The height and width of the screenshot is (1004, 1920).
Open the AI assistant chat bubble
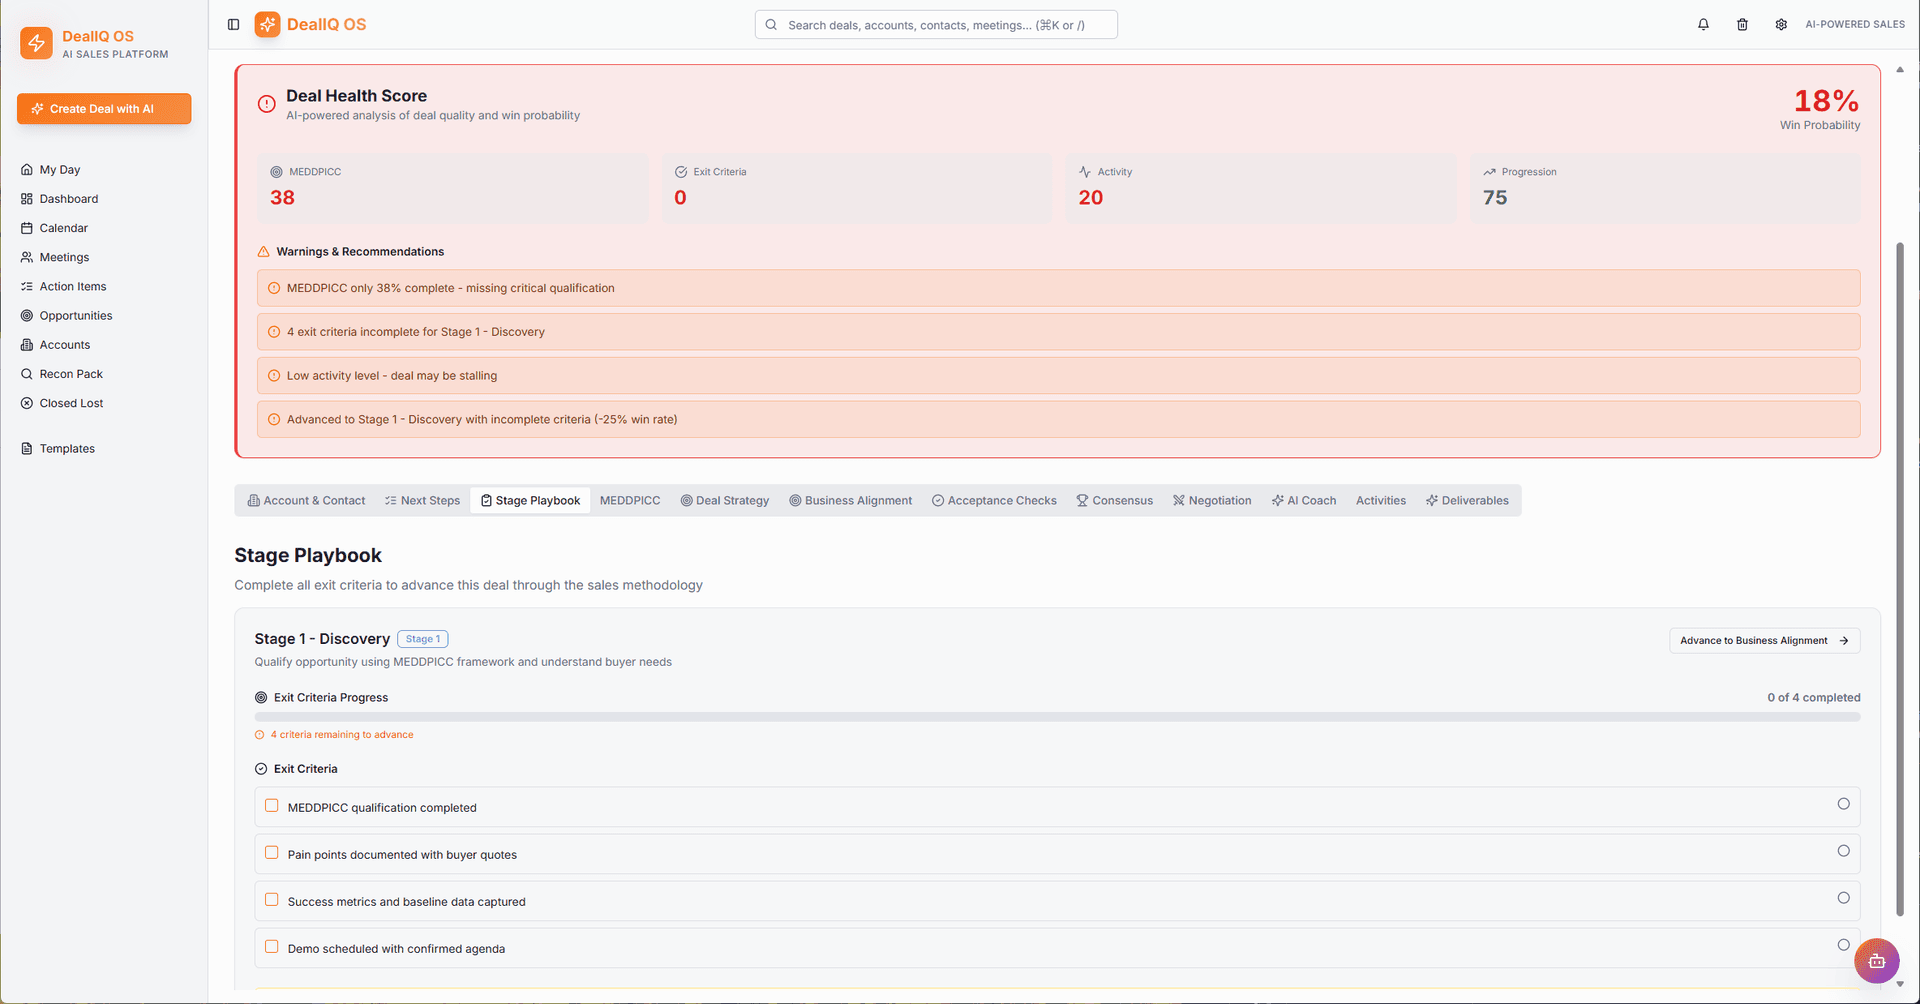(x=1876, y=961)
